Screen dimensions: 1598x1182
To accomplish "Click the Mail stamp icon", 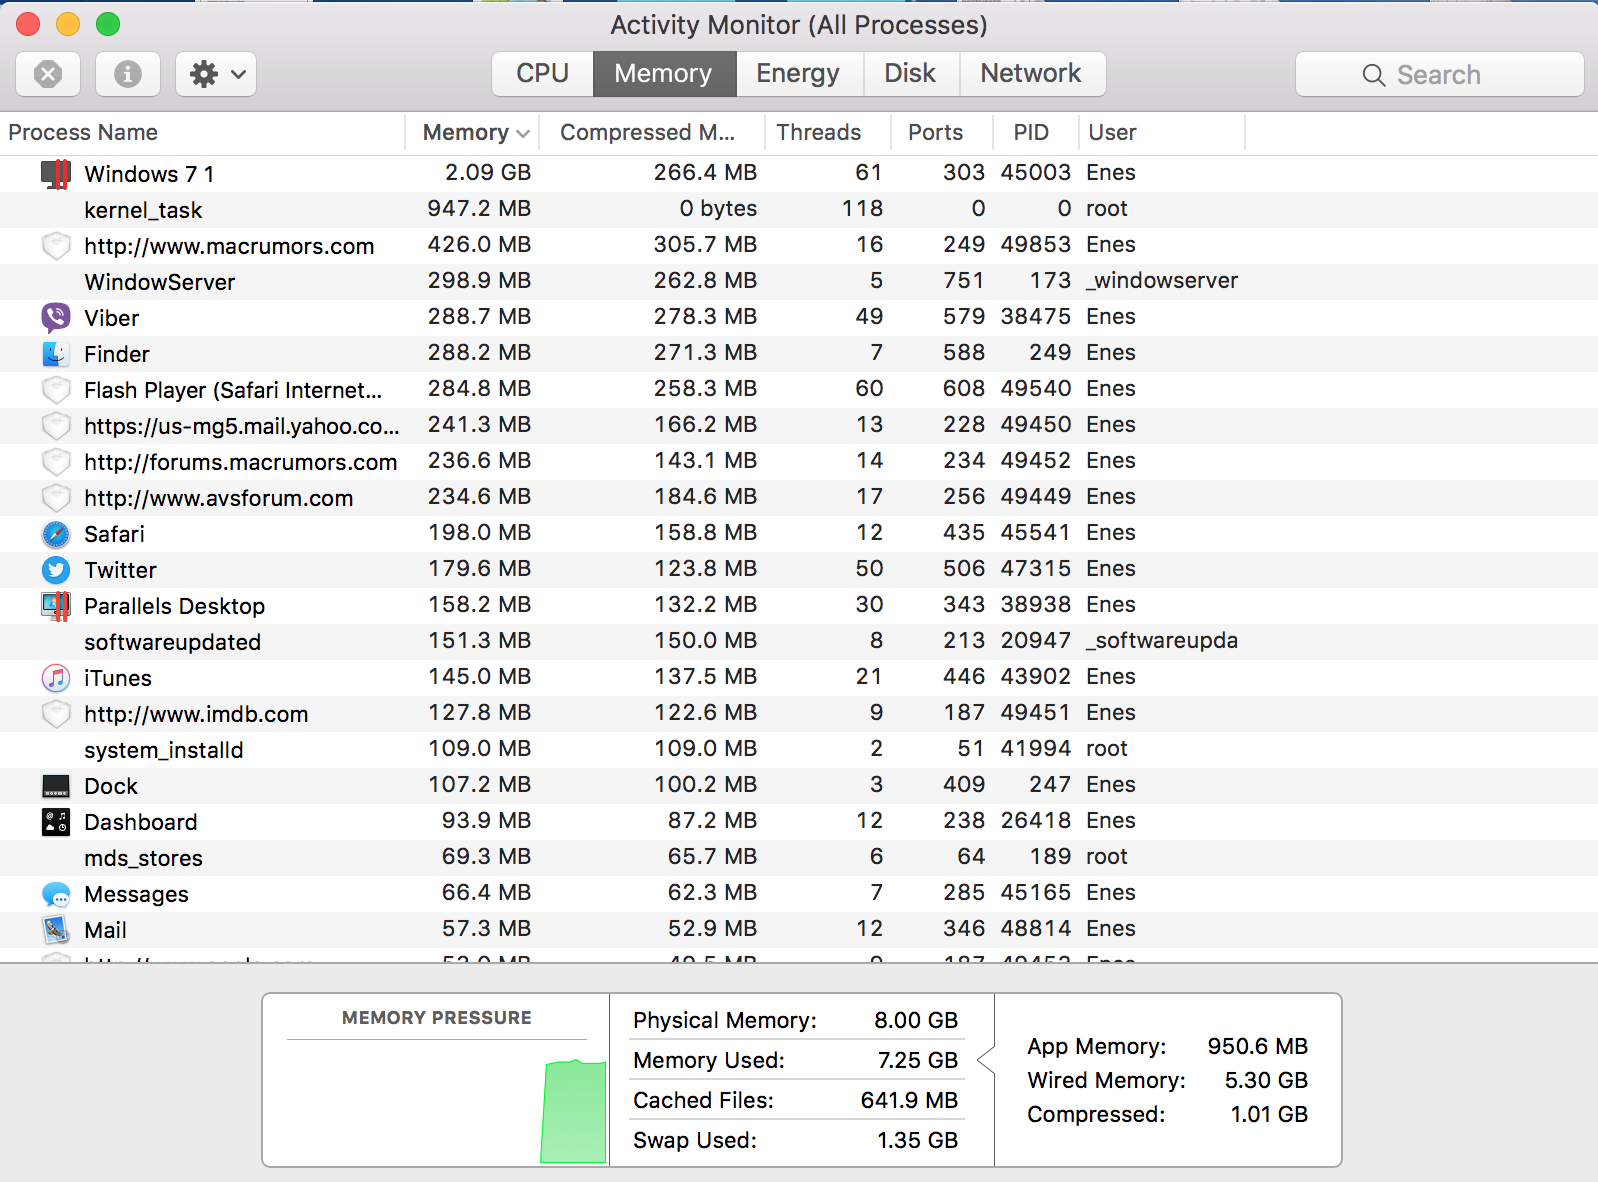I will click(x=56, y=930).
